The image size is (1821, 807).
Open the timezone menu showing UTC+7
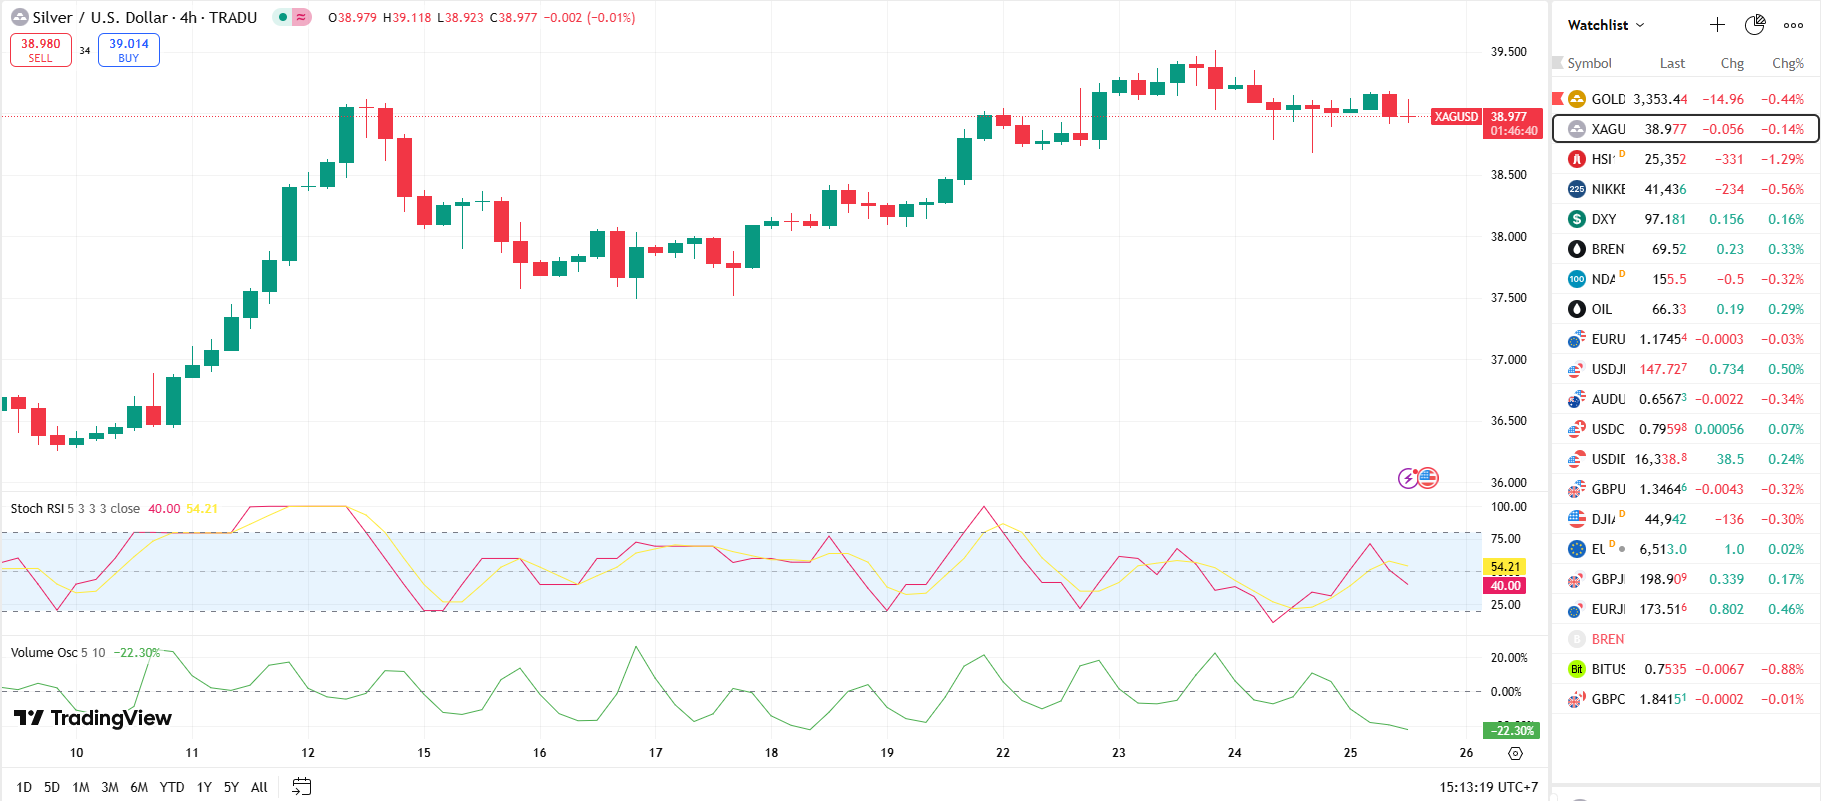tap(1488, 787)
